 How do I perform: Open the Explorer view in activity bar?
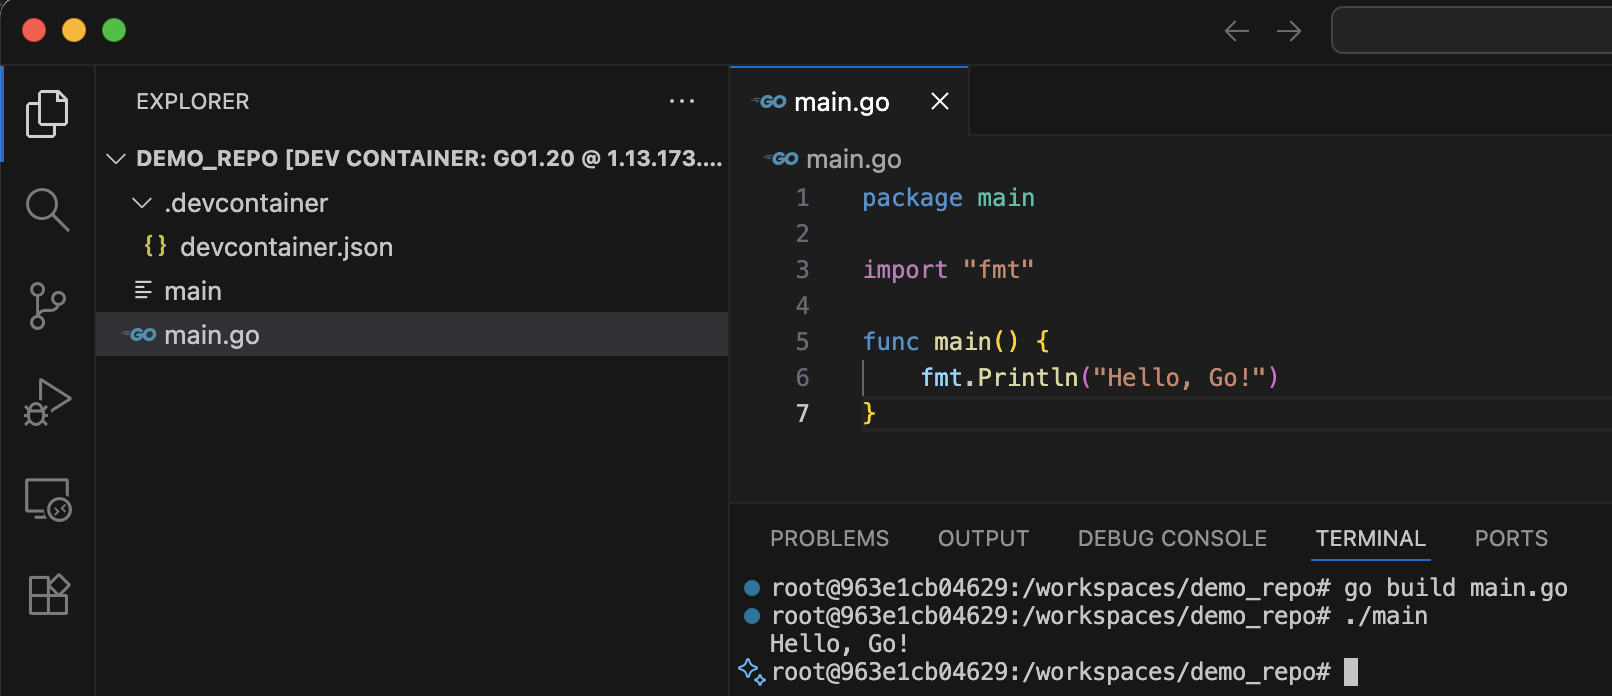[x=47, y=114]
